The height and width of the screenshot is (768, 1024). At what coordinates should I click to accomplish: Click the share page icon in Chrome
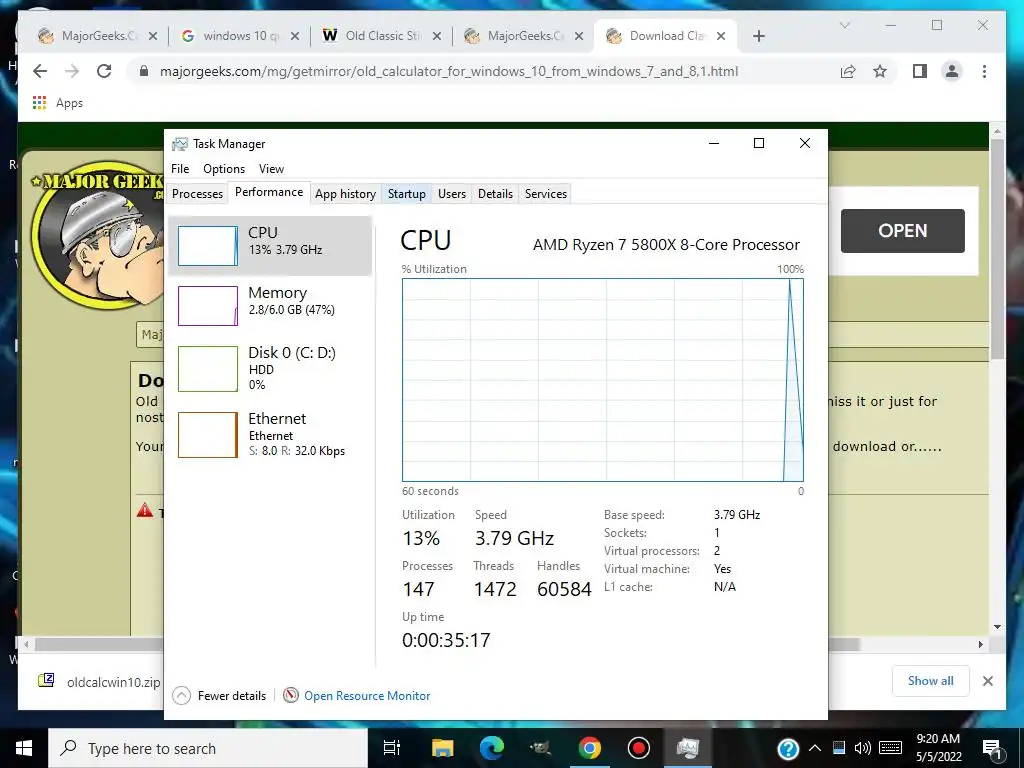tap(848, 71)
